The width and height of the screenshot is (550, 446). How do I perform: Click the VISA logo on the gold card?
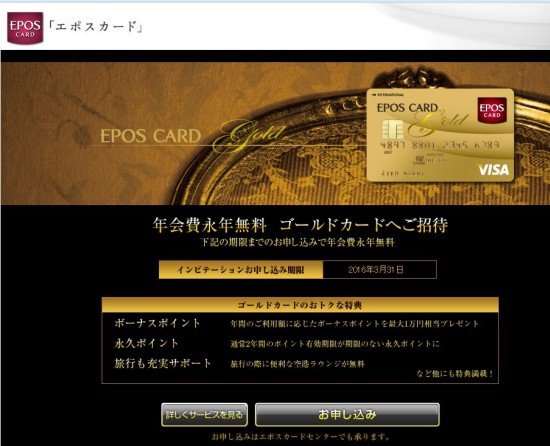pos(494,170)
